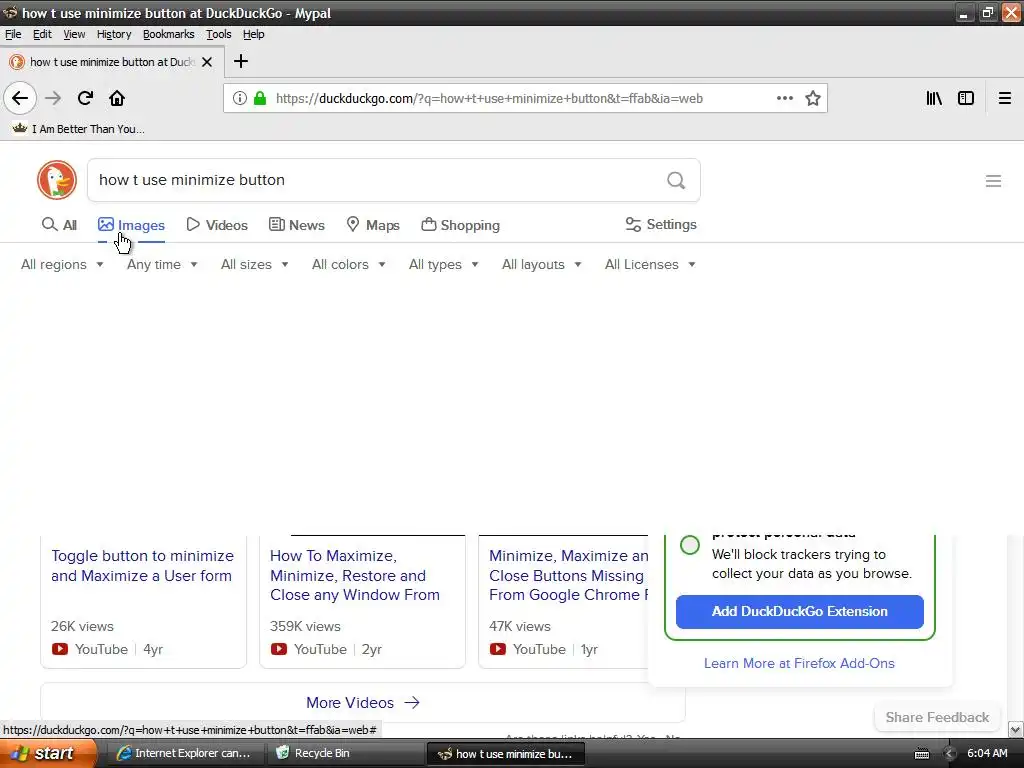
Task: Click the forward navigation arrow
Action: tap(54, 99)
